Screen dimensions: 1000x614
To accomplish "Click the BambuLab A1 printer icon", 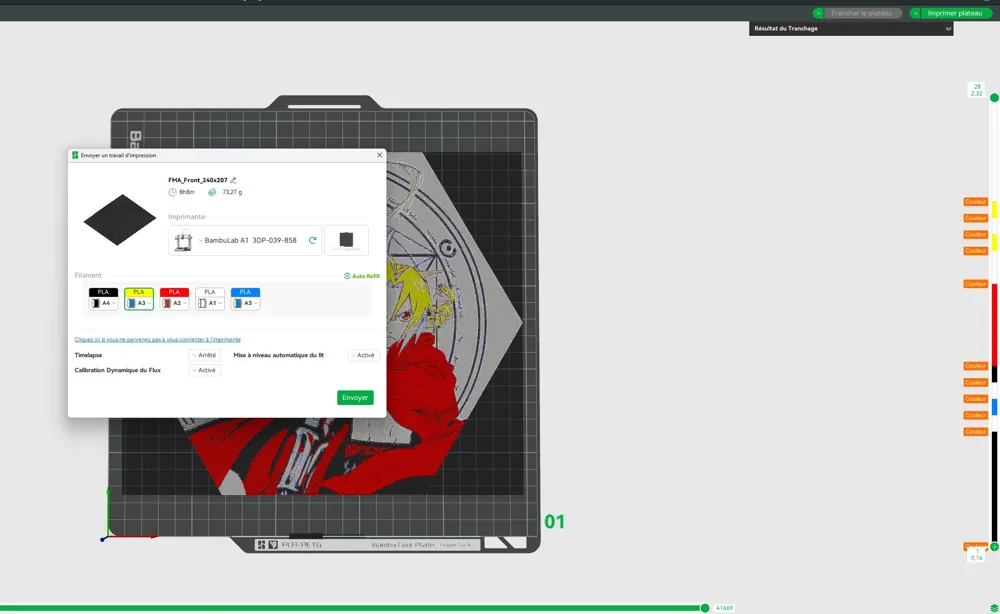I will point(183,241).
